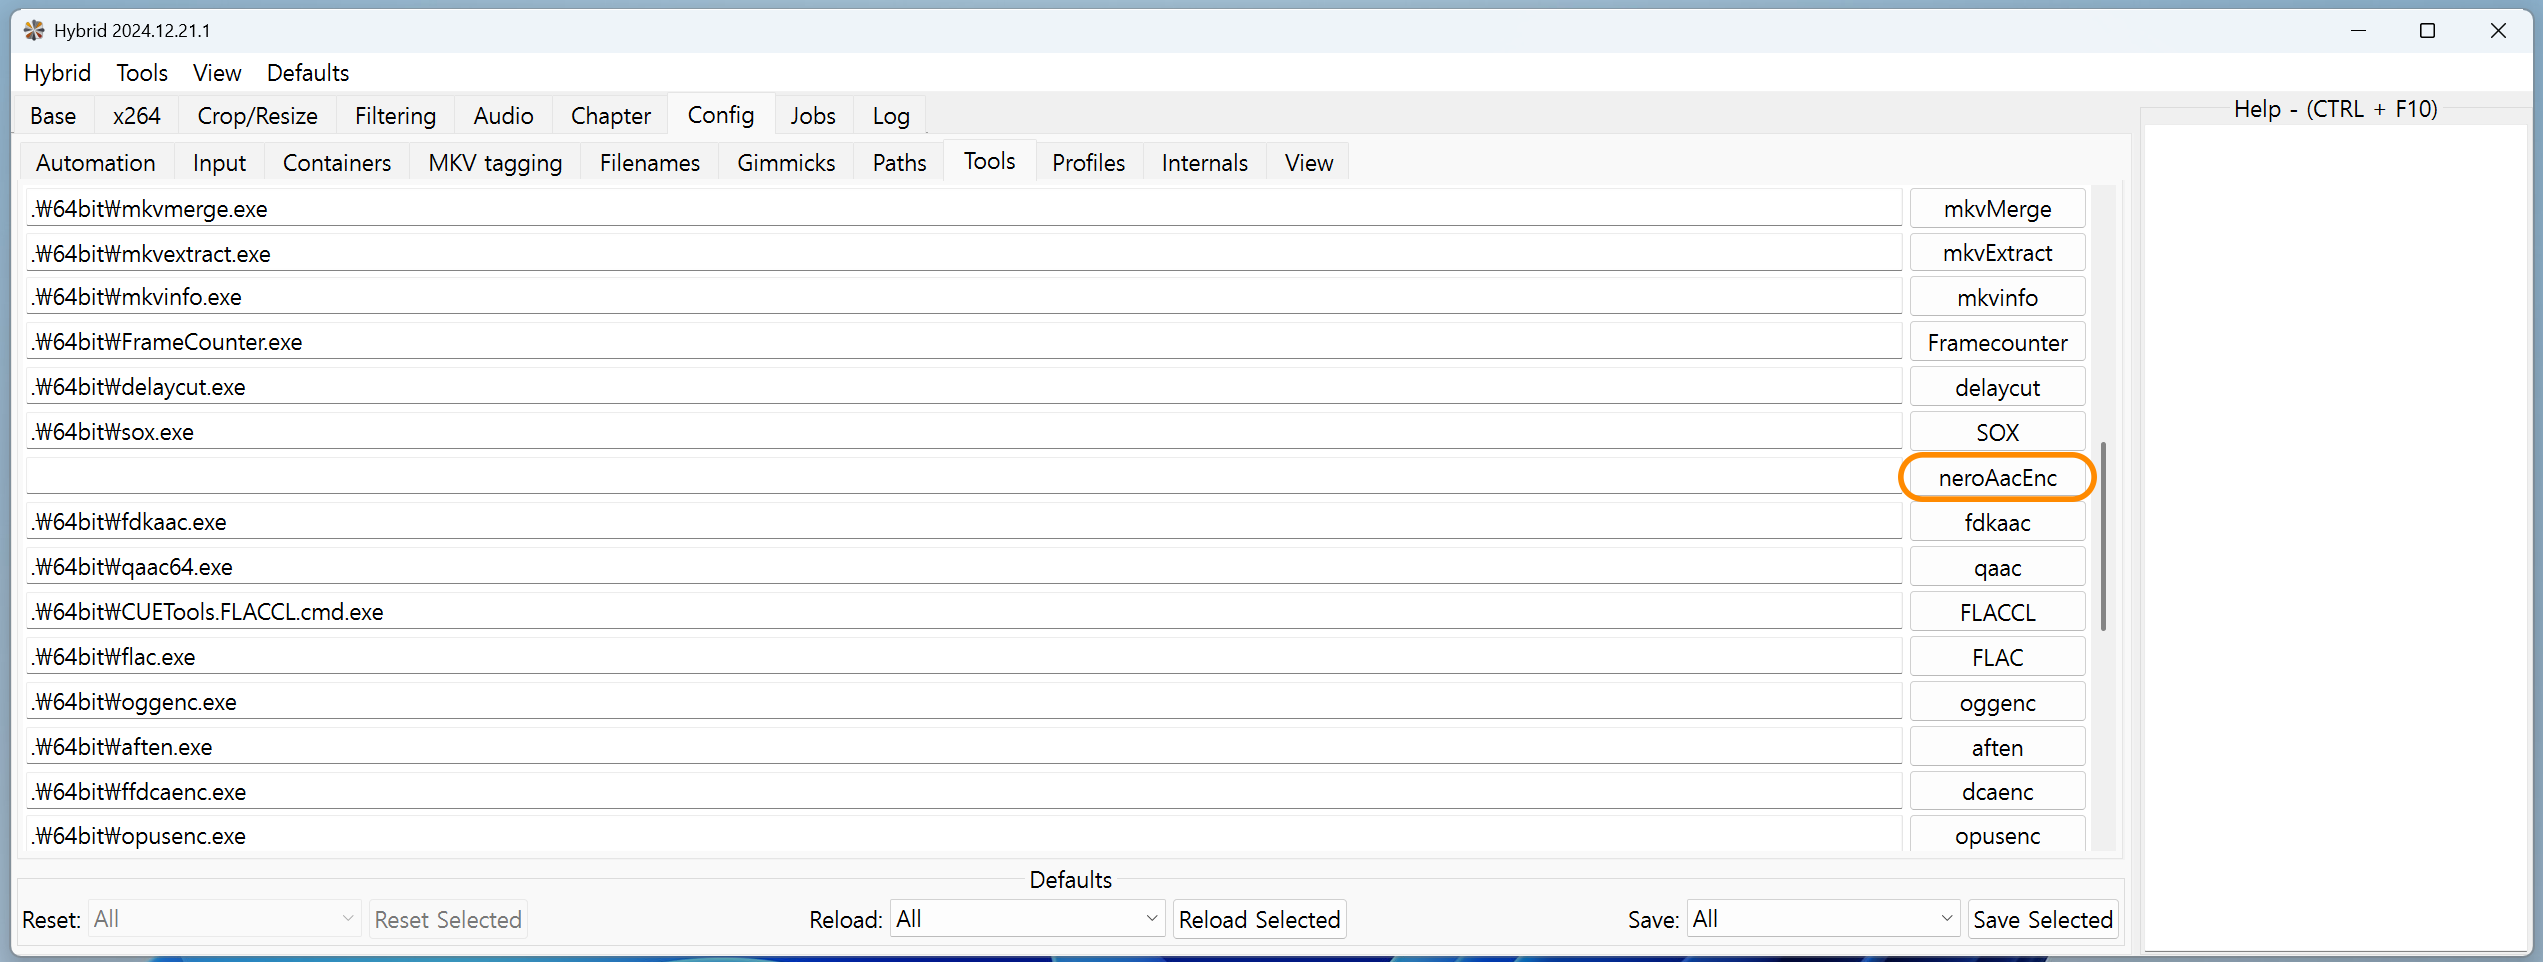Click the mkvinfo button
The image size is (2543, 962).
(x=1997, y=298)
